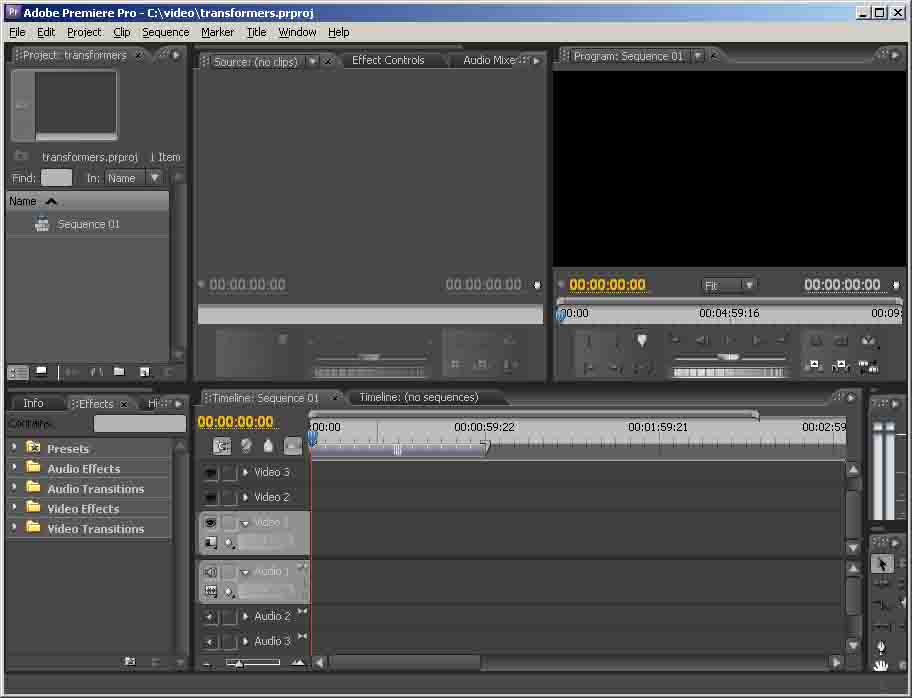Mute the Audio 1 track speaker
912x698 pixels.
211,572
